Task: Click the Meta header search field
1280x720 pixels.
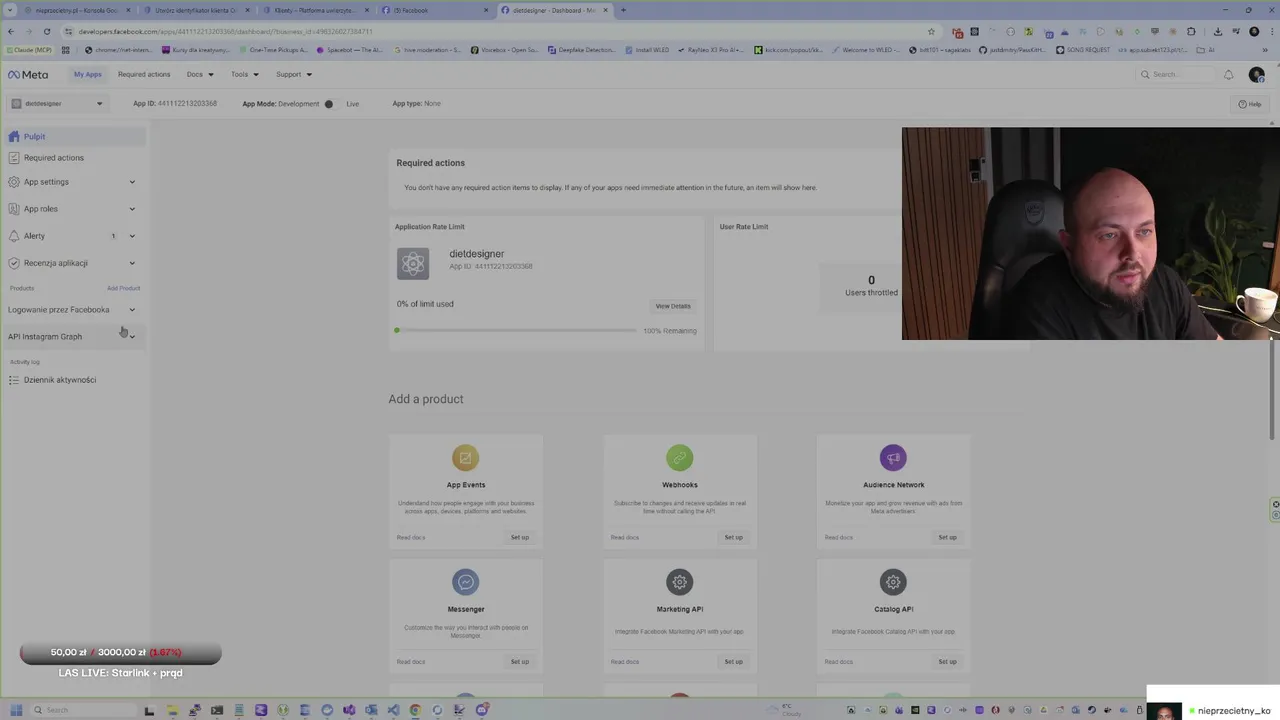Action: click(1175, 74)
